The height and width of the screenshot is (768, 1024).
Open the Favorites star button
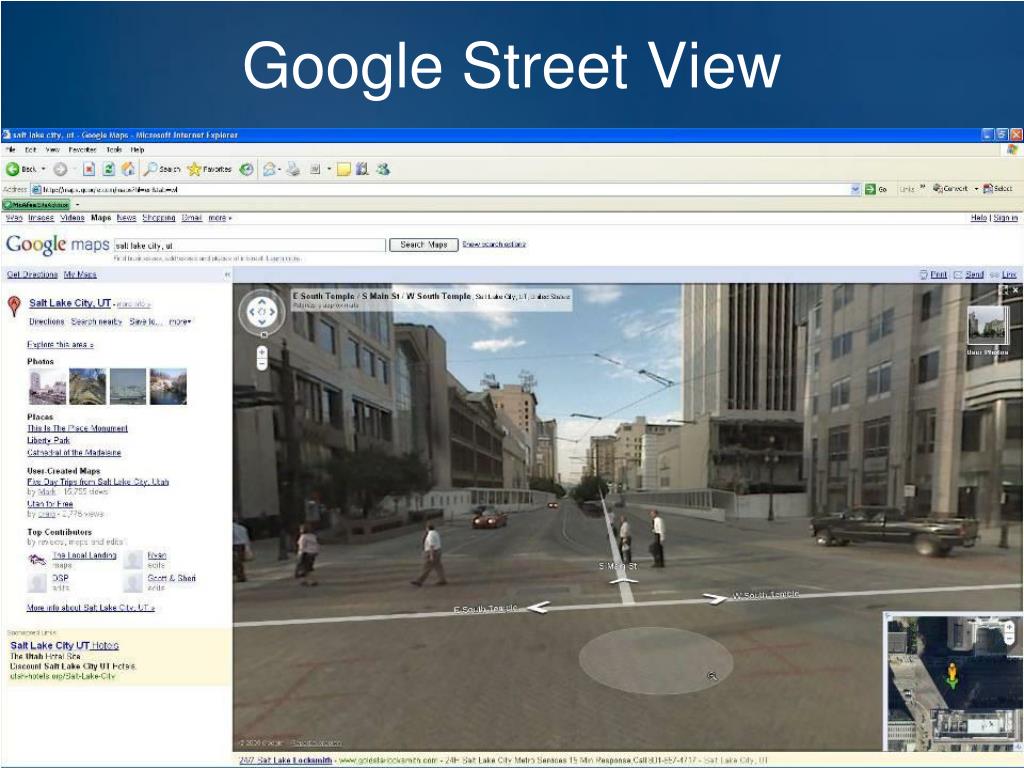pos(210,169)
